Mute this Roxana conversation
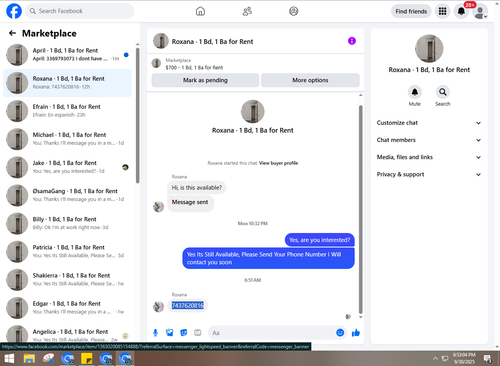 point(415,92)
